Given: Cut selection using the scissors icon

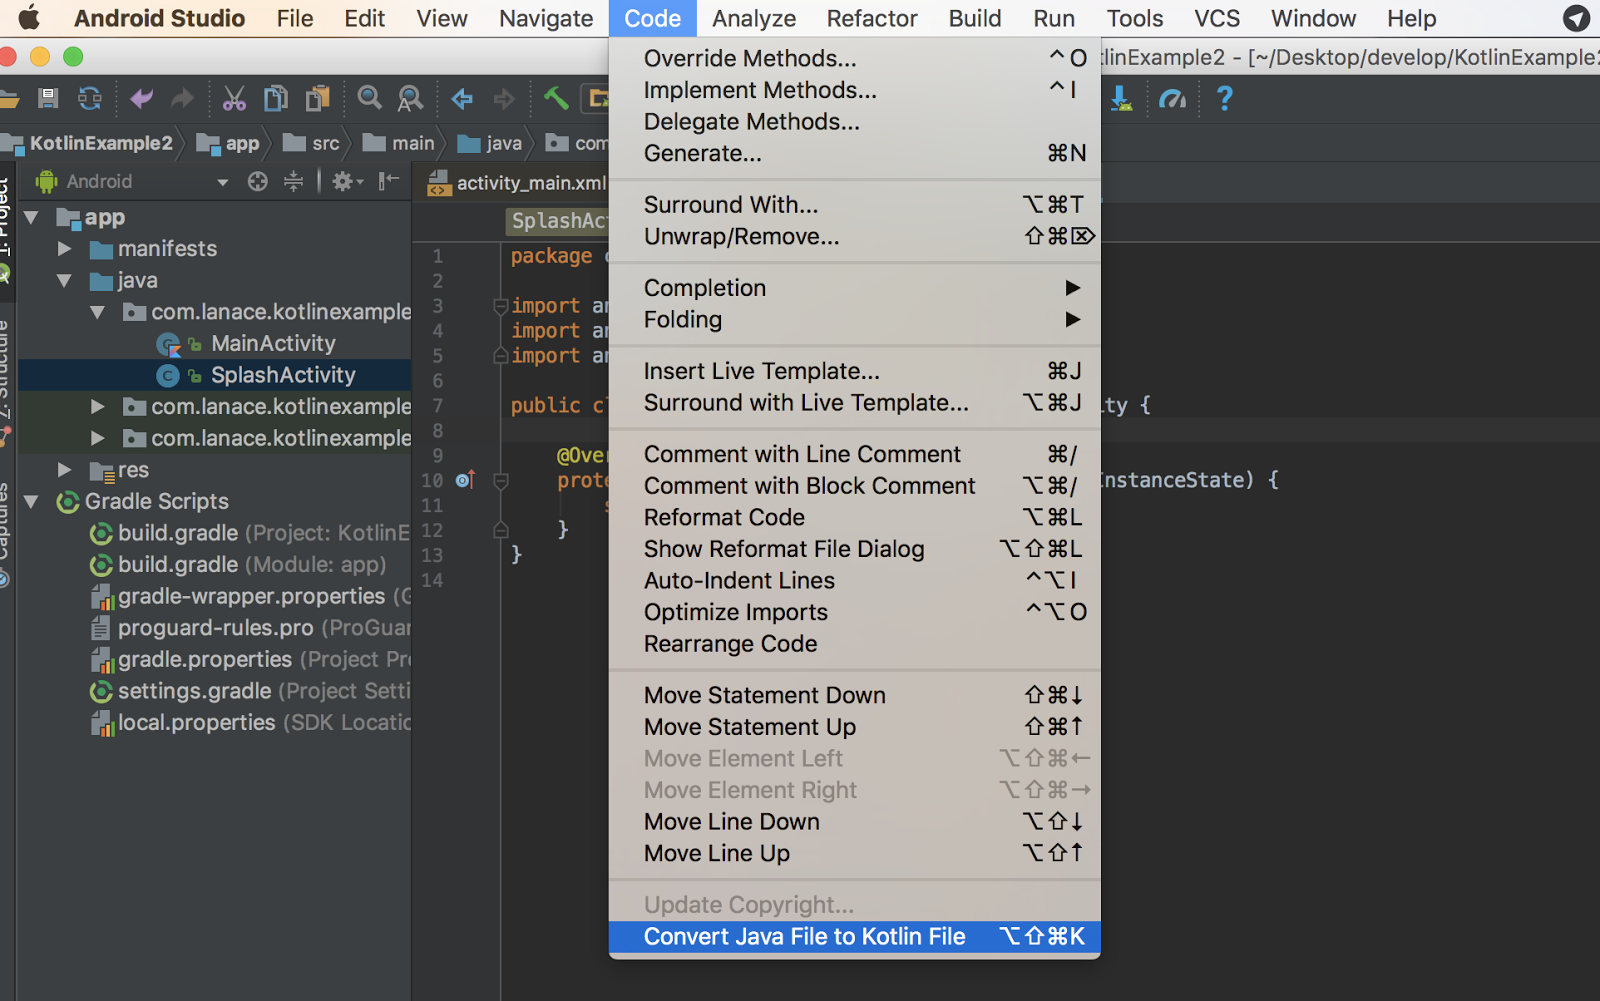Looking at the screenshot, I should tap(233, 98).
